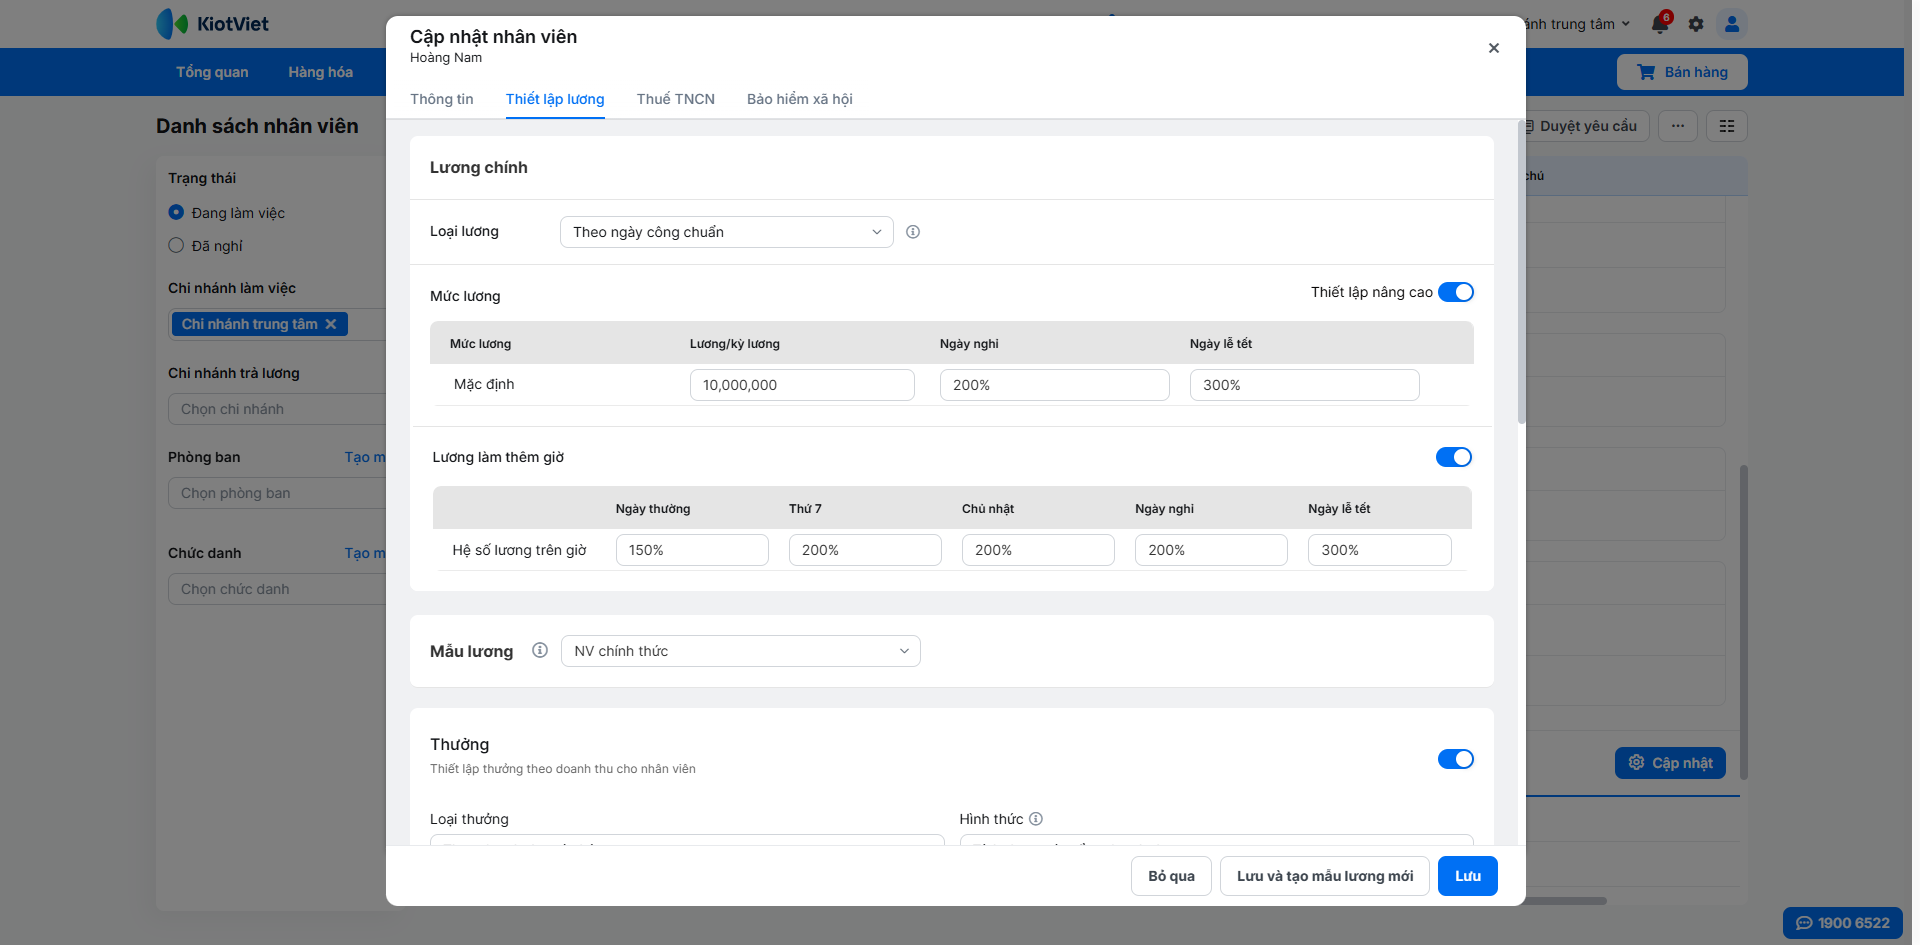Click the Duyệt yêu cầu button
This screenshot has height=945, width=1920.
pyautogui.click(x=1587, y=126)
